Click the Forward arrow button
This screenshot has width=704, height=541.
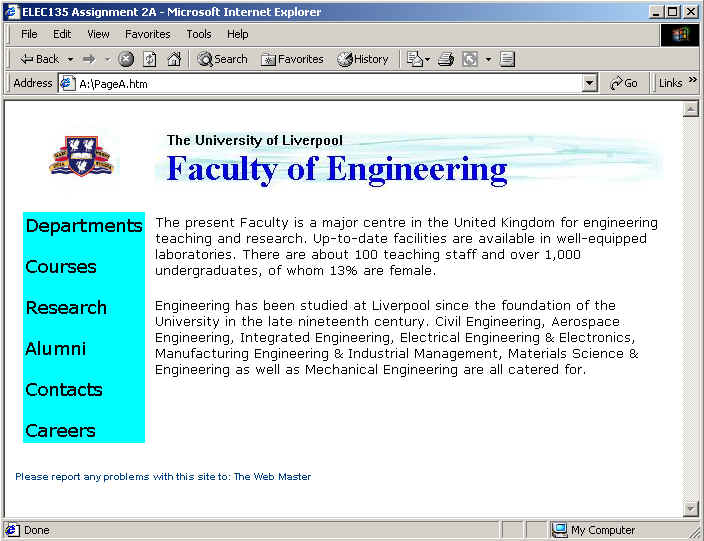89,59
